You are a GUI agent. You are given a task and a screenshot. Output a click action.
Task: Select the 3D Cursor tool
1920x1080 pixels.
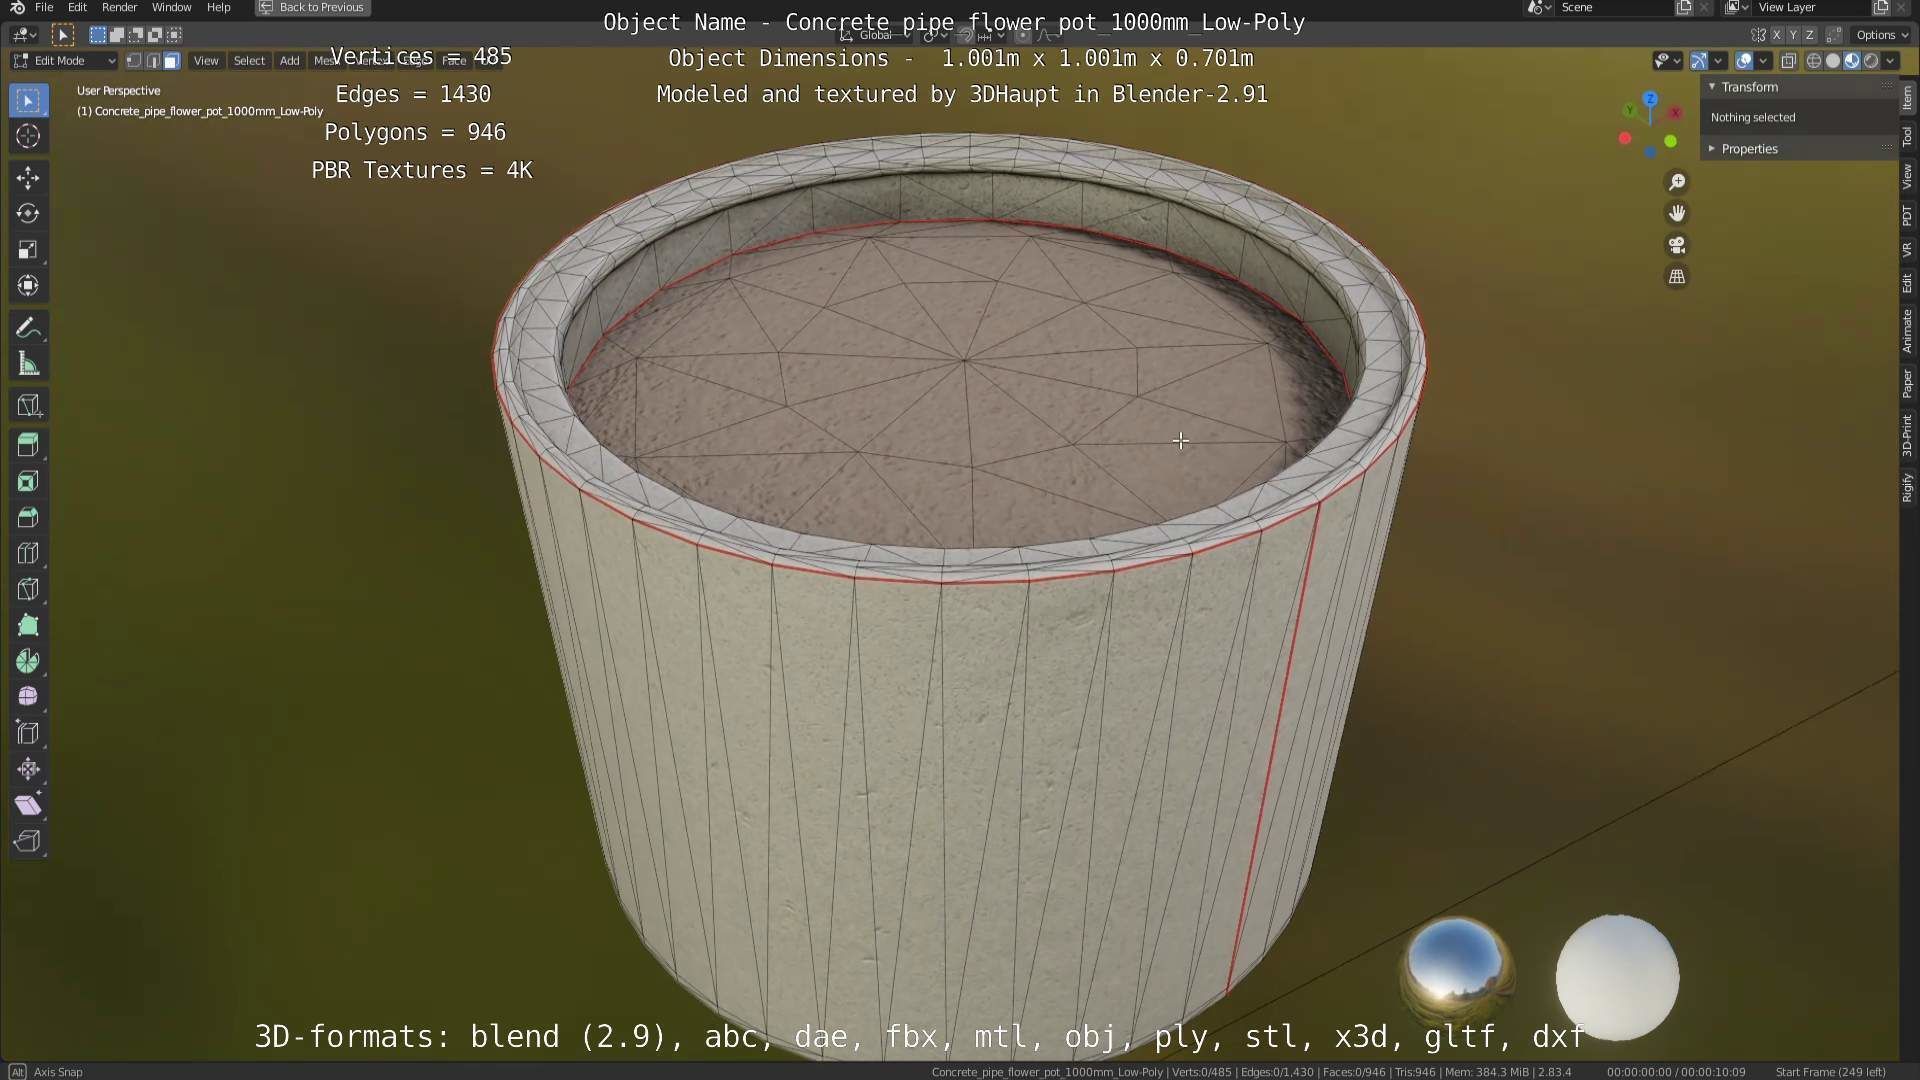click(28, 137)
